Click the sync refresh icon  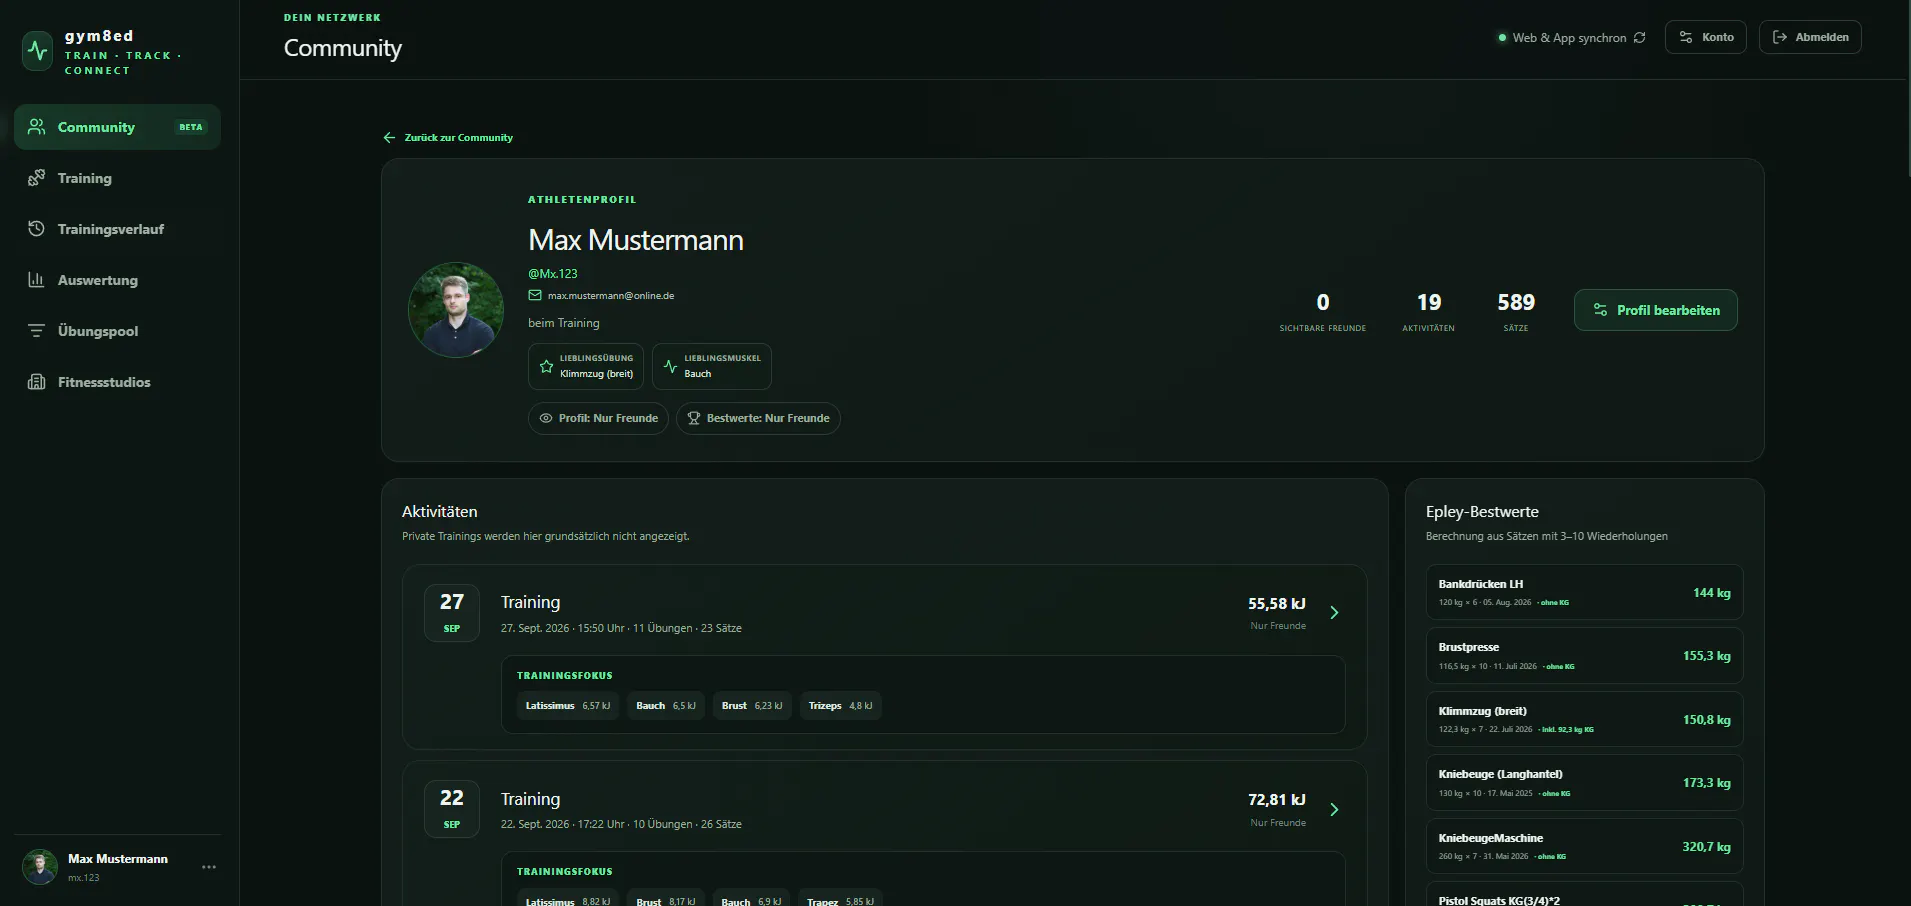pyautogui.click(x=1640, y=38)
